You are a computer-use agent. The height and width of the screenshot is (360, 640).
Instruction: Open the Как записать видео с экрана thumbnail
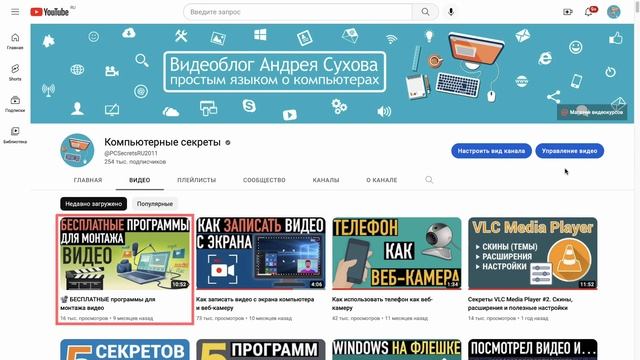(x=261, y=253)
